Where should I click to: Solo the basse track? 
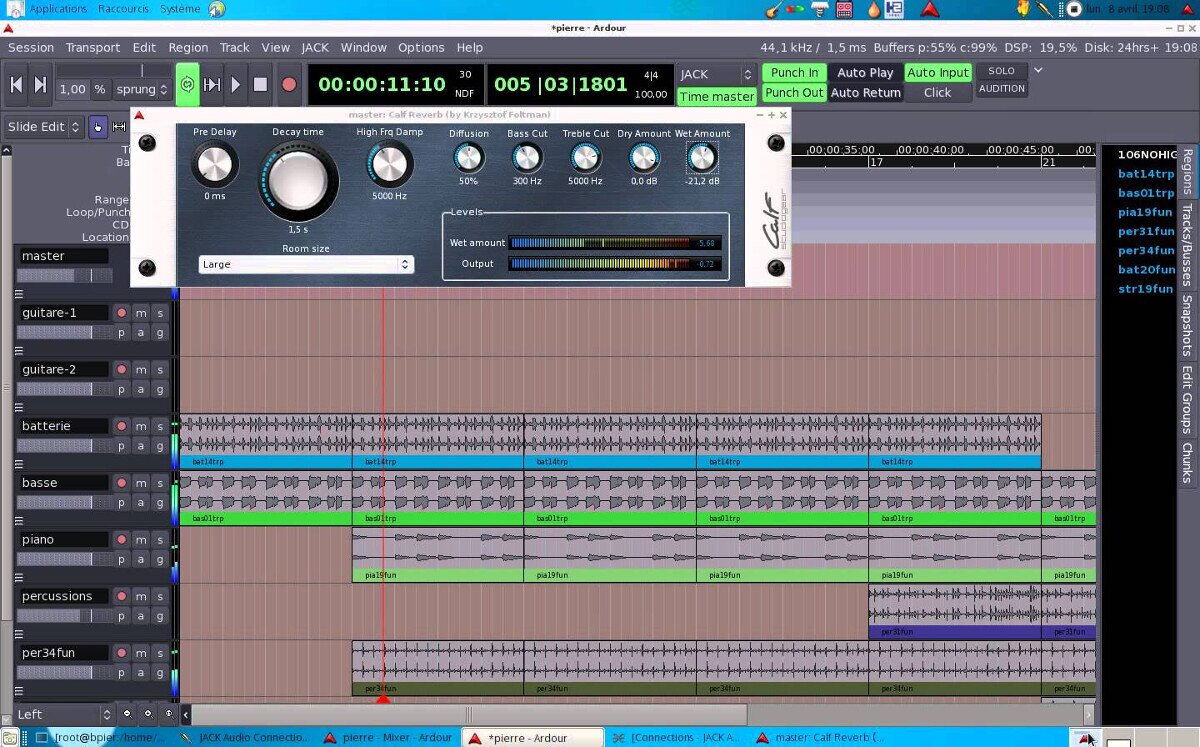click(159, 483)
